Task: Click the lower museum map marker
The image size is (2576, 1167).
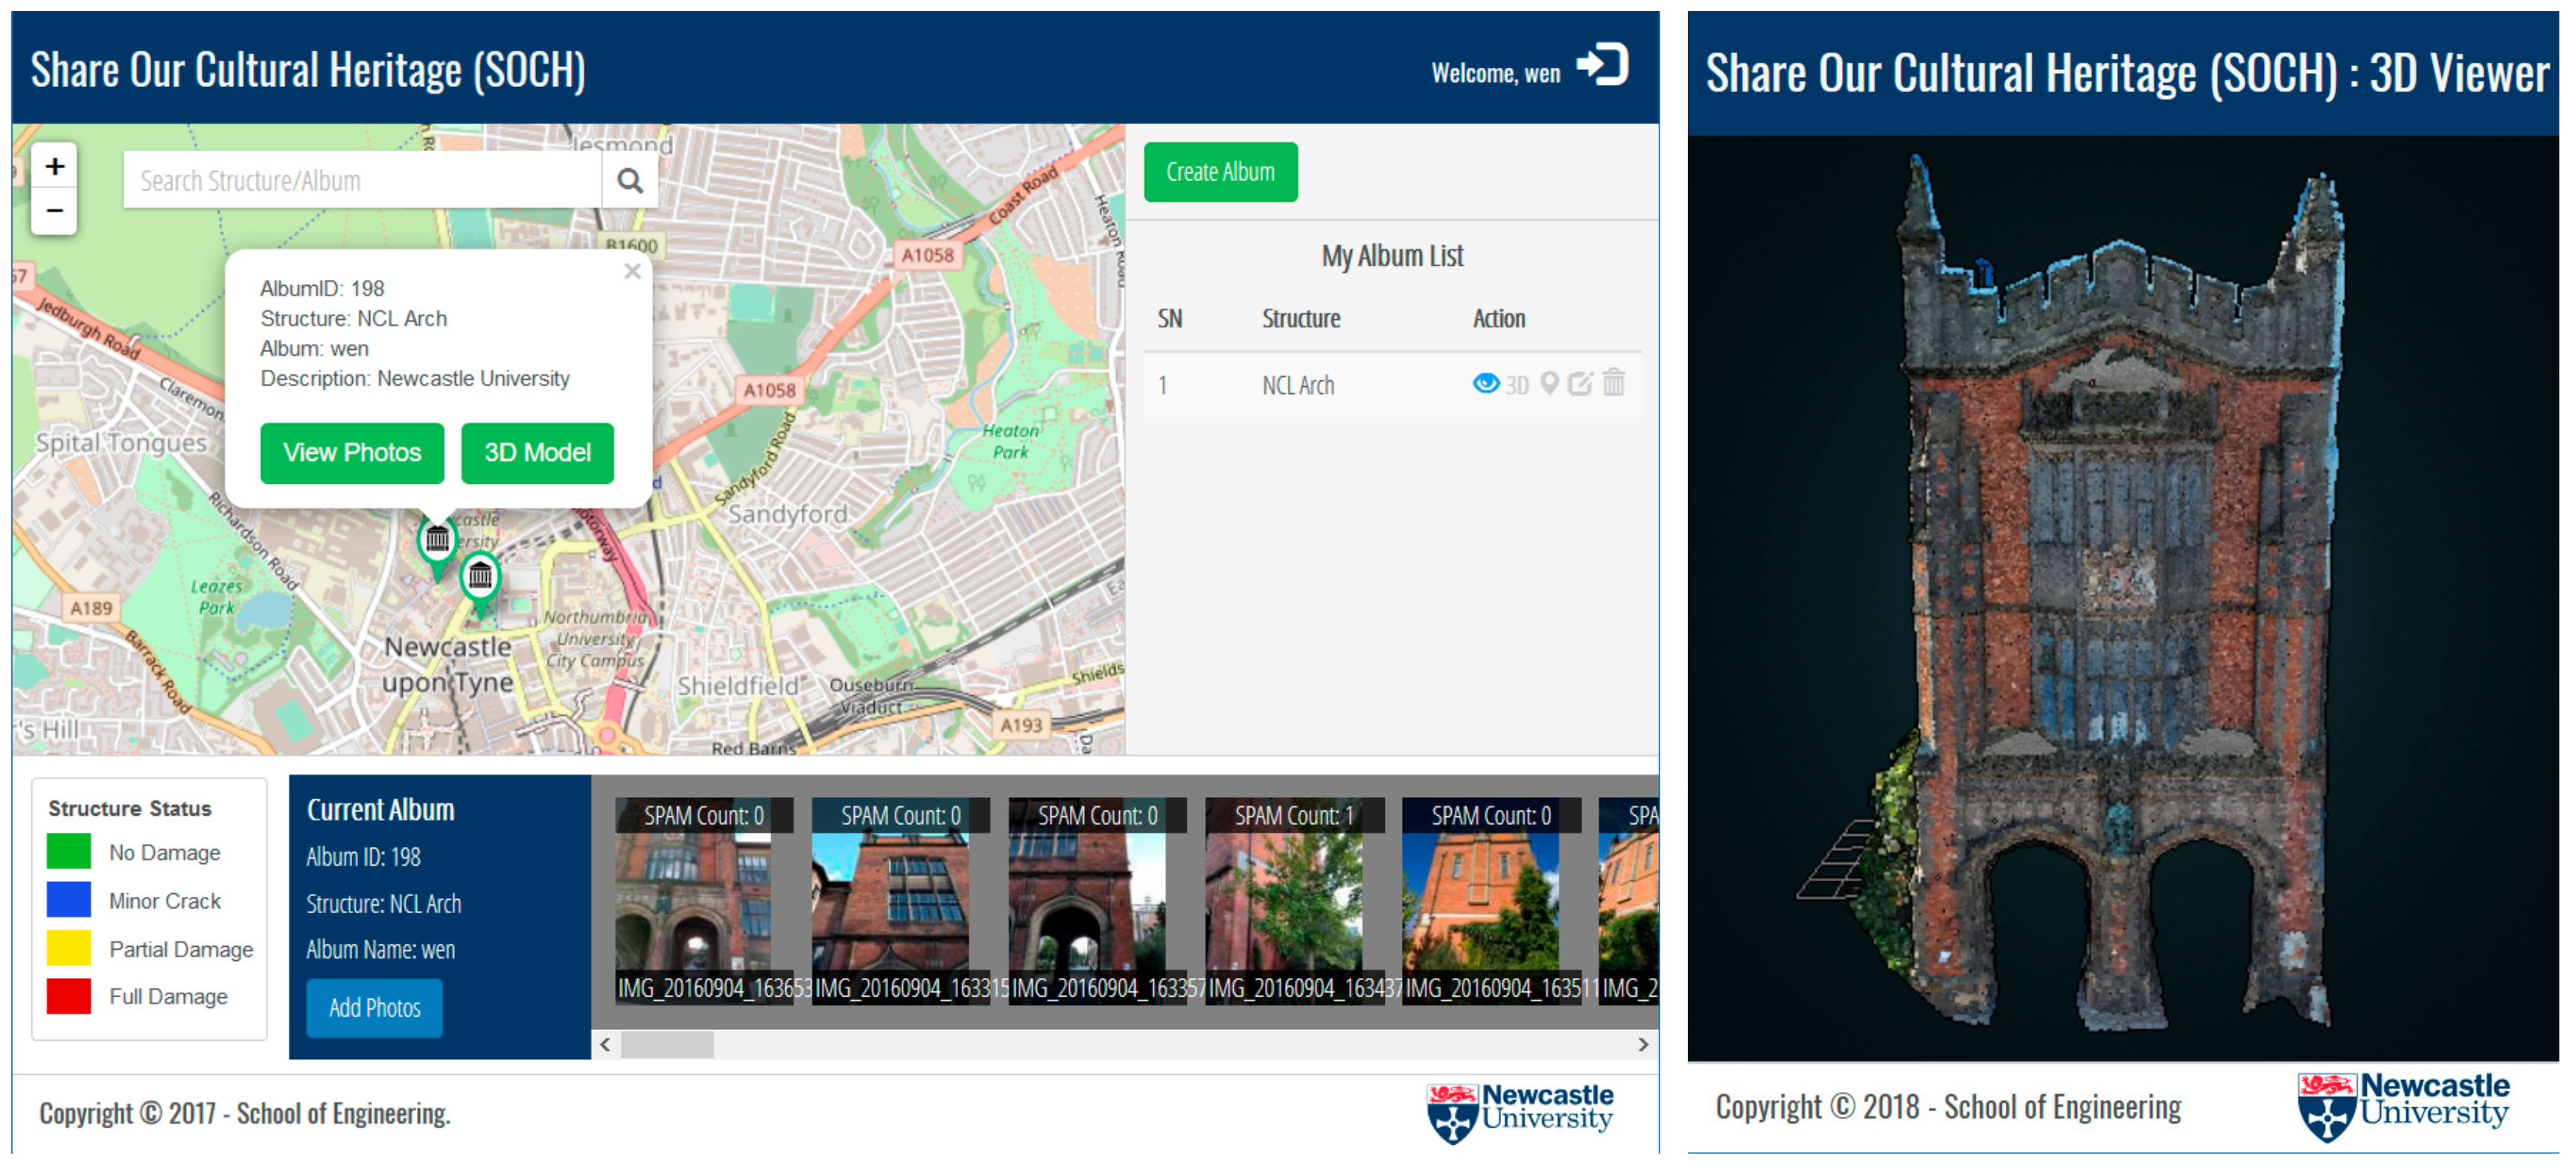Action: 480,577
